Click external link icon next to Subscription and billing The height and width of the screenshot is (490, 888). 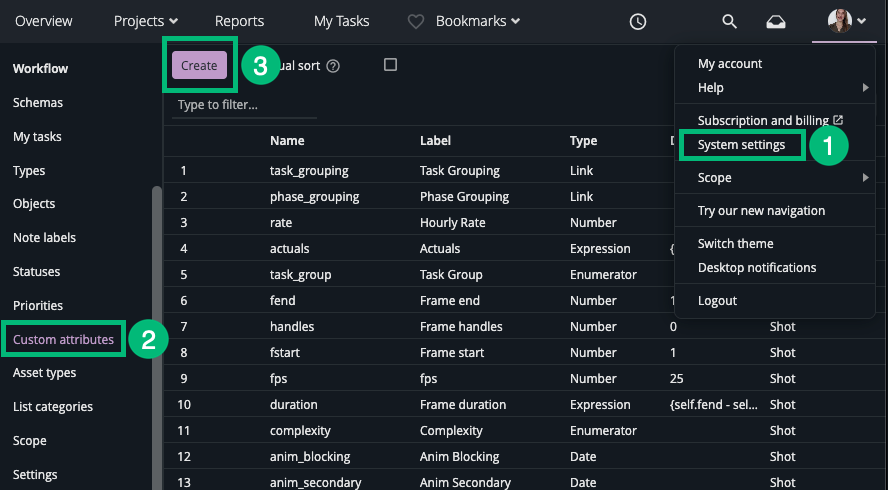point(838,120)
